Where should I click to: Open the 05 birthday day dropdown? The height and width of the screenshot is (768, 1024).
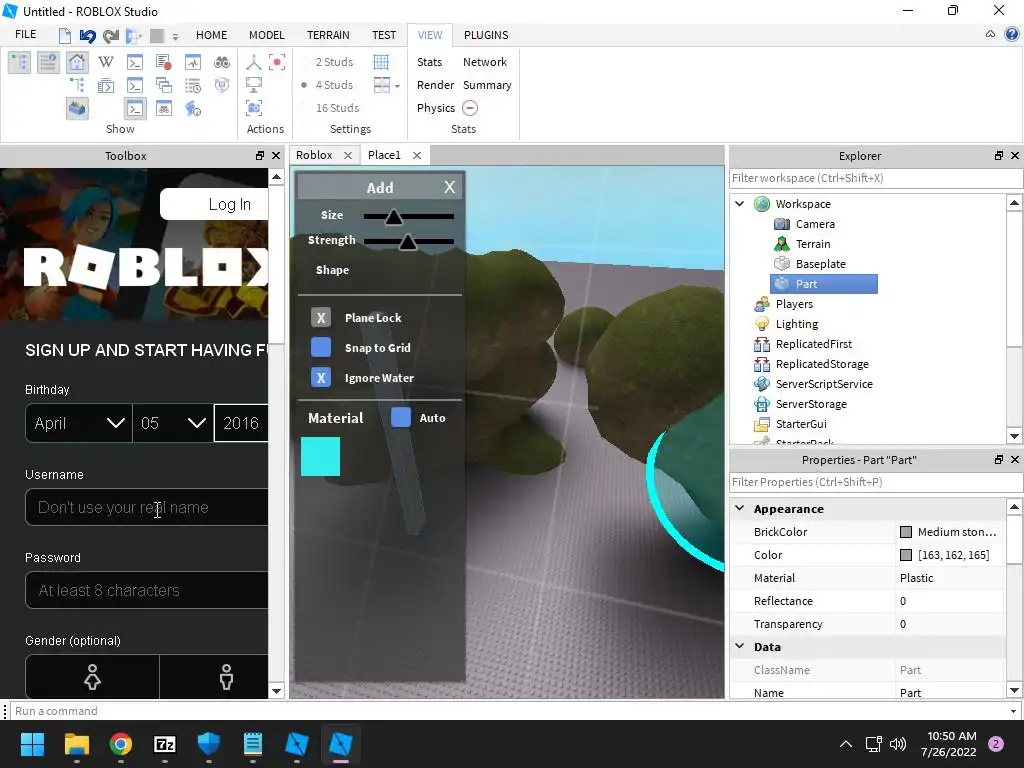(x=173, y=423)
